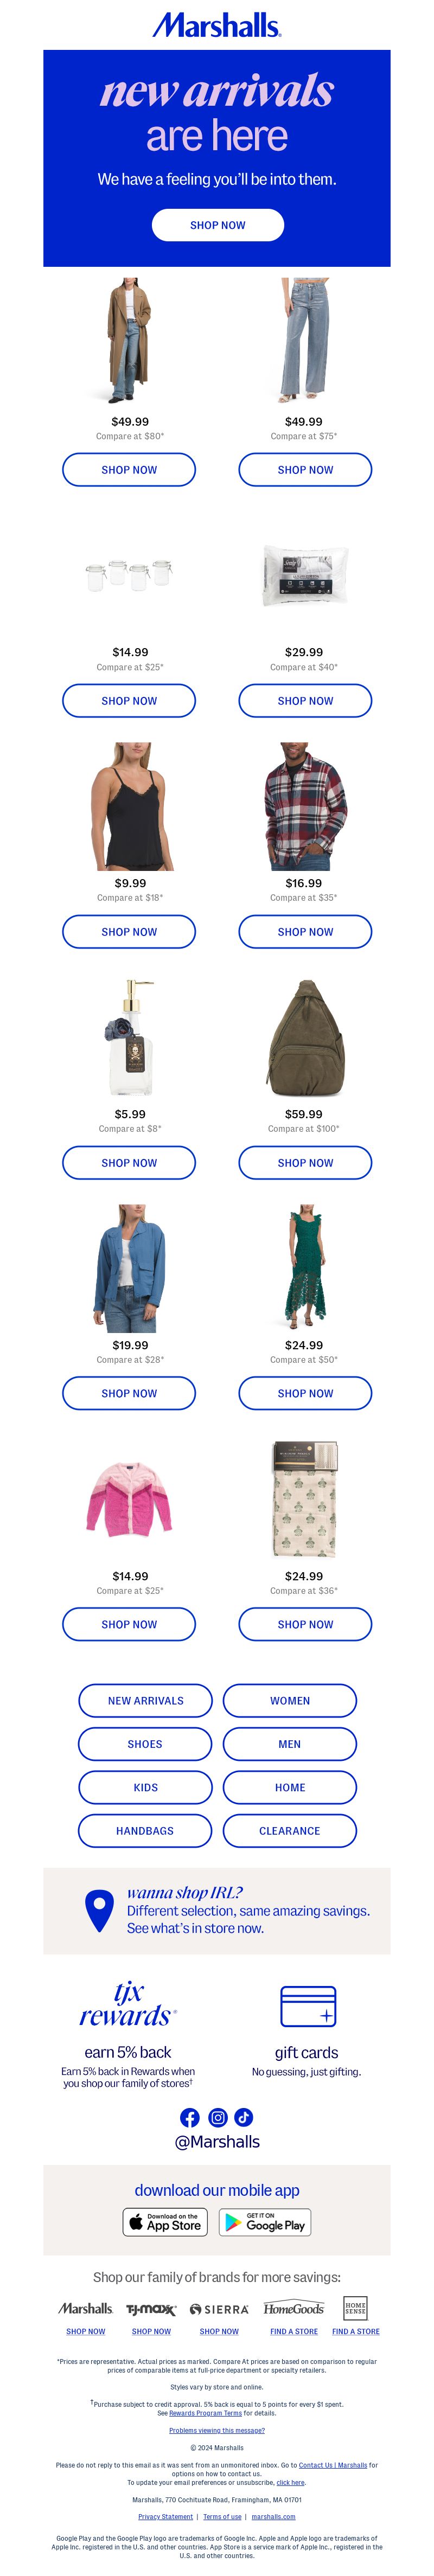
Task: Open the Rewards Program Terms link
Action: [205, 2413]
